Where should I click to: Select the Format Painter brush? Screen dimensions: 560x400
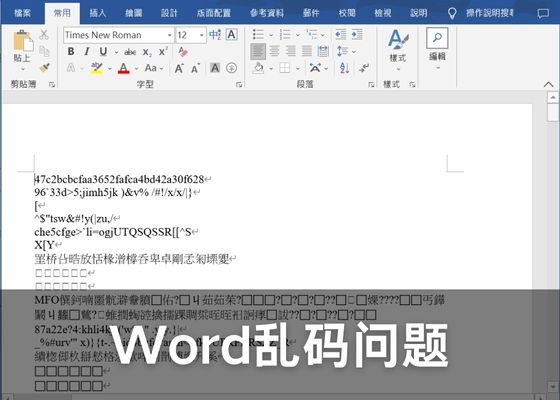click(x=44, y=68)
